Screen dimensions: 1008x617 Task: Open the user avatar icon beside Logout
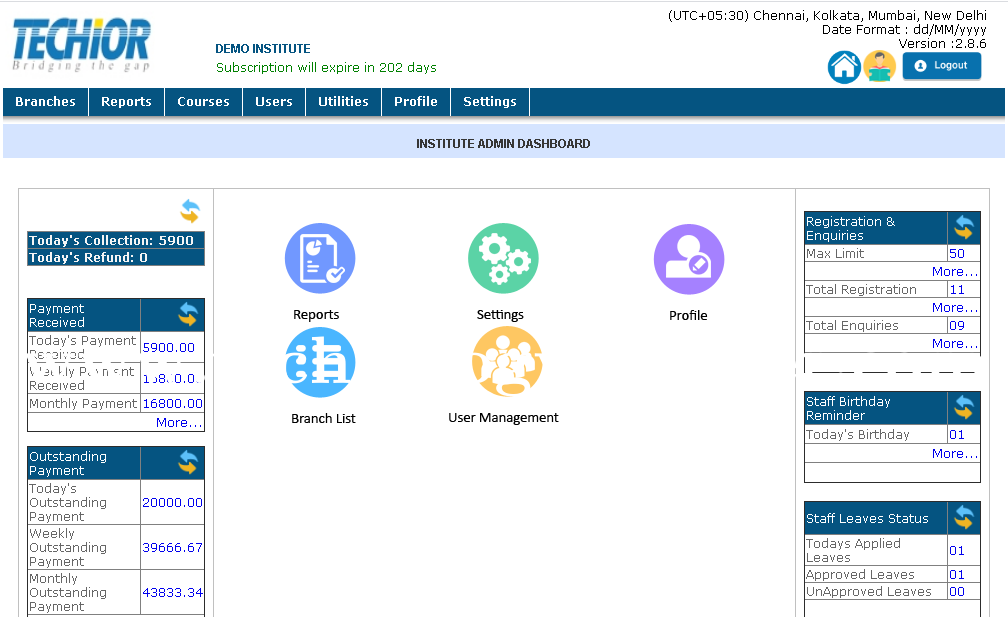click(880, 67)
